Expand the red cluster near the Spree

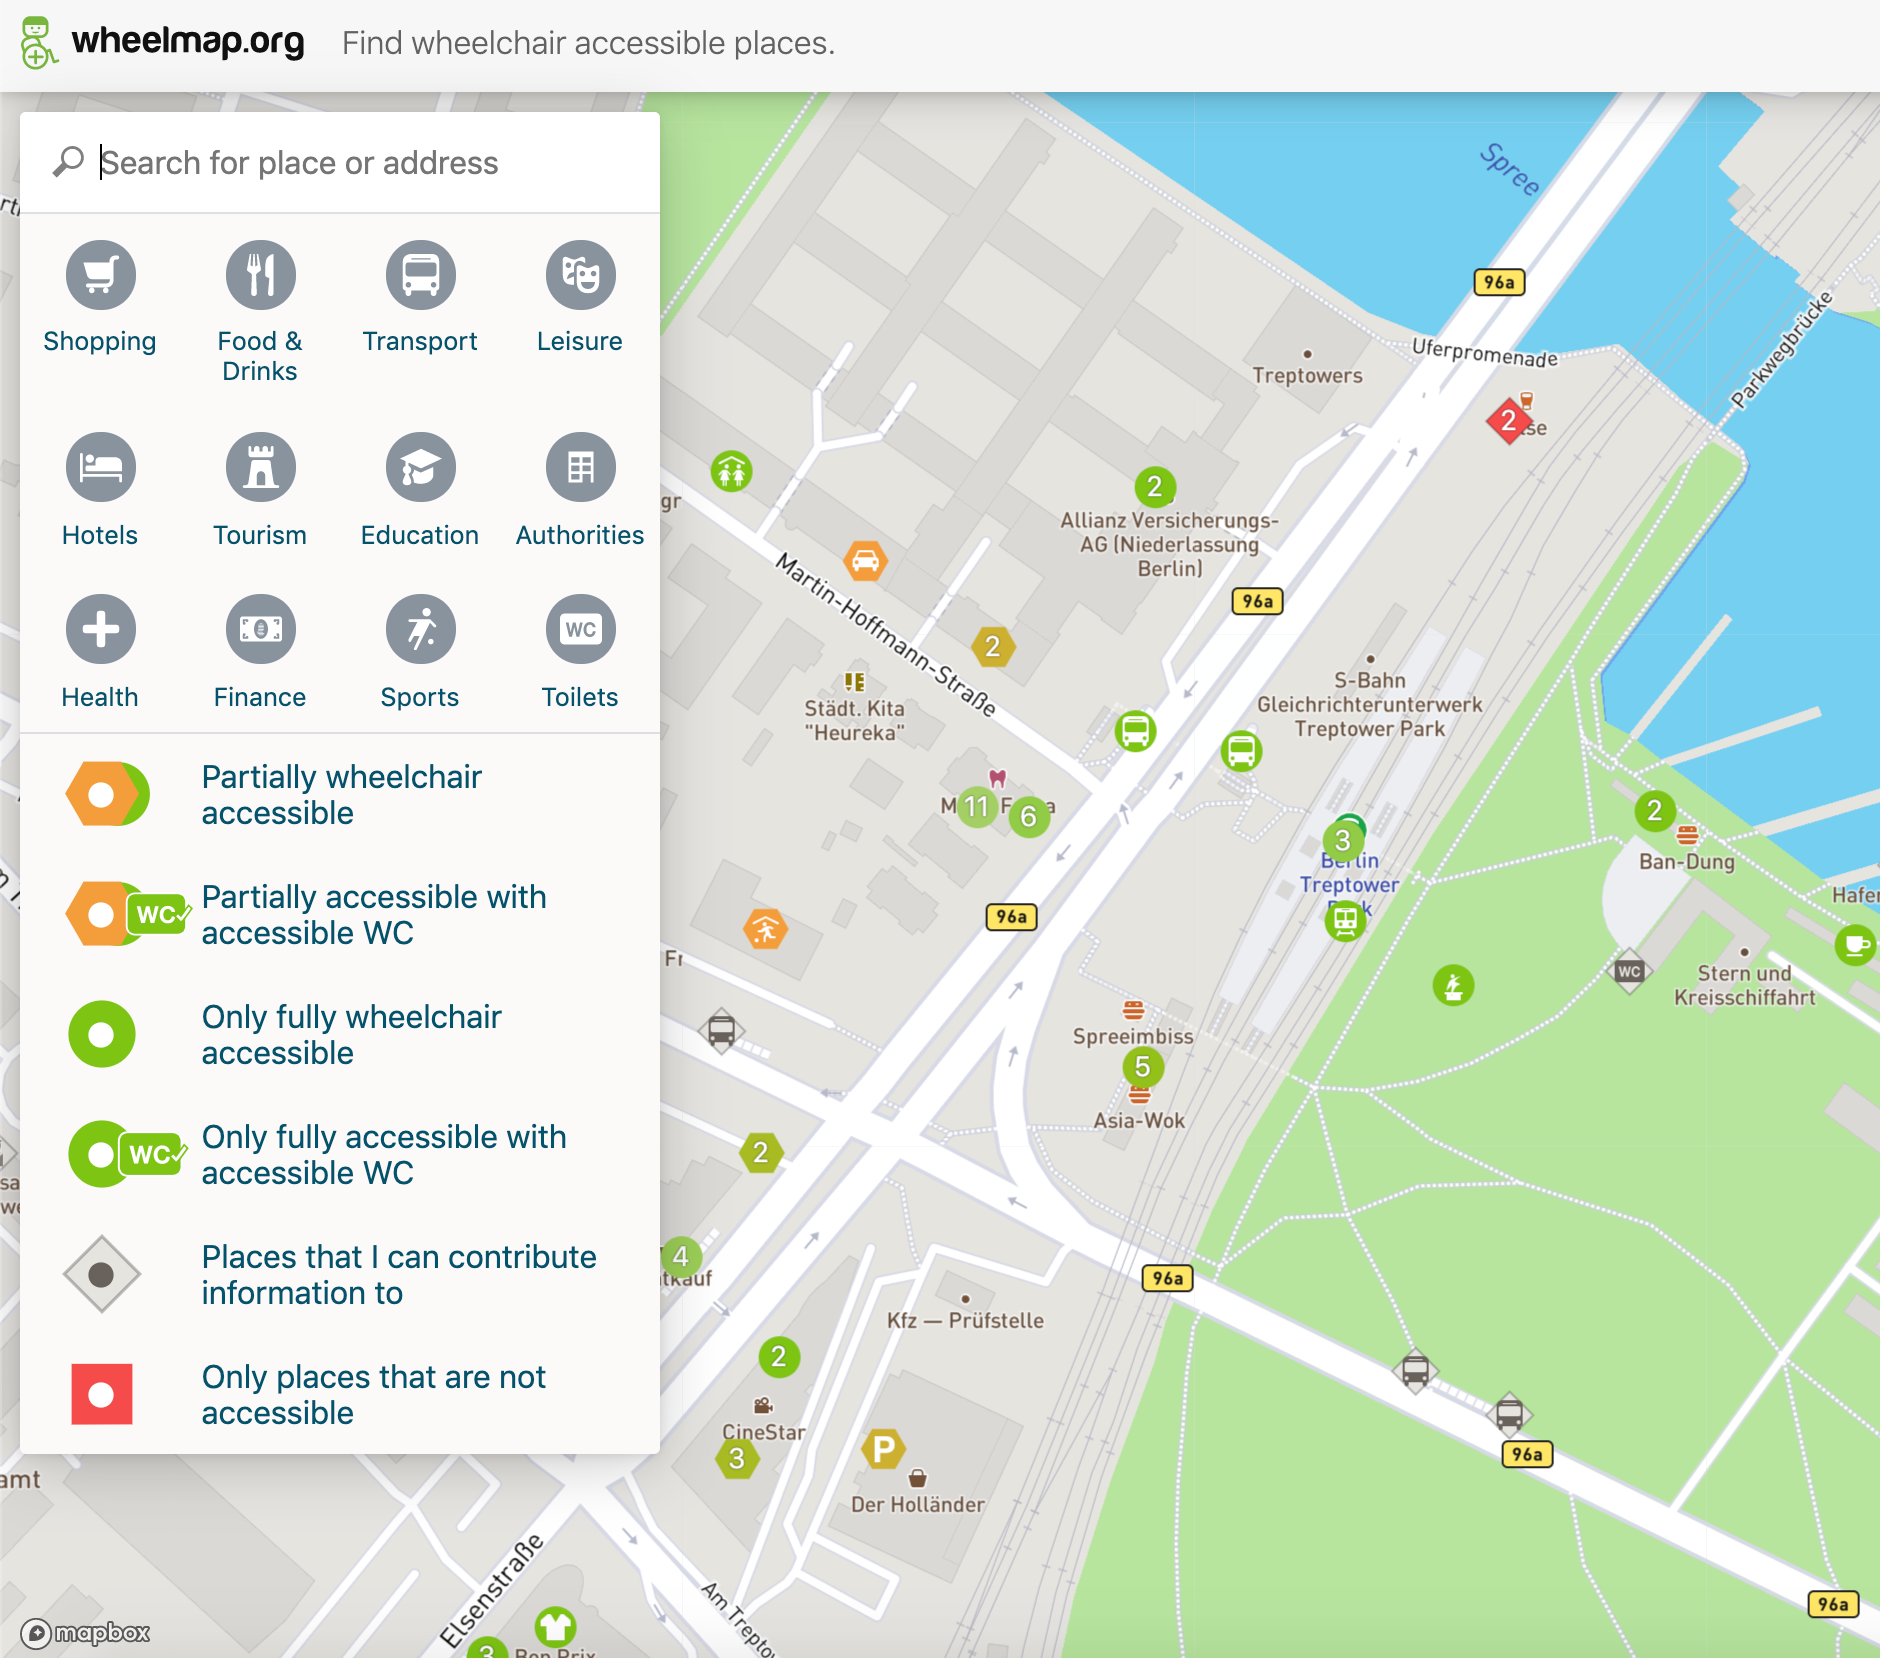pos(1507,423)
